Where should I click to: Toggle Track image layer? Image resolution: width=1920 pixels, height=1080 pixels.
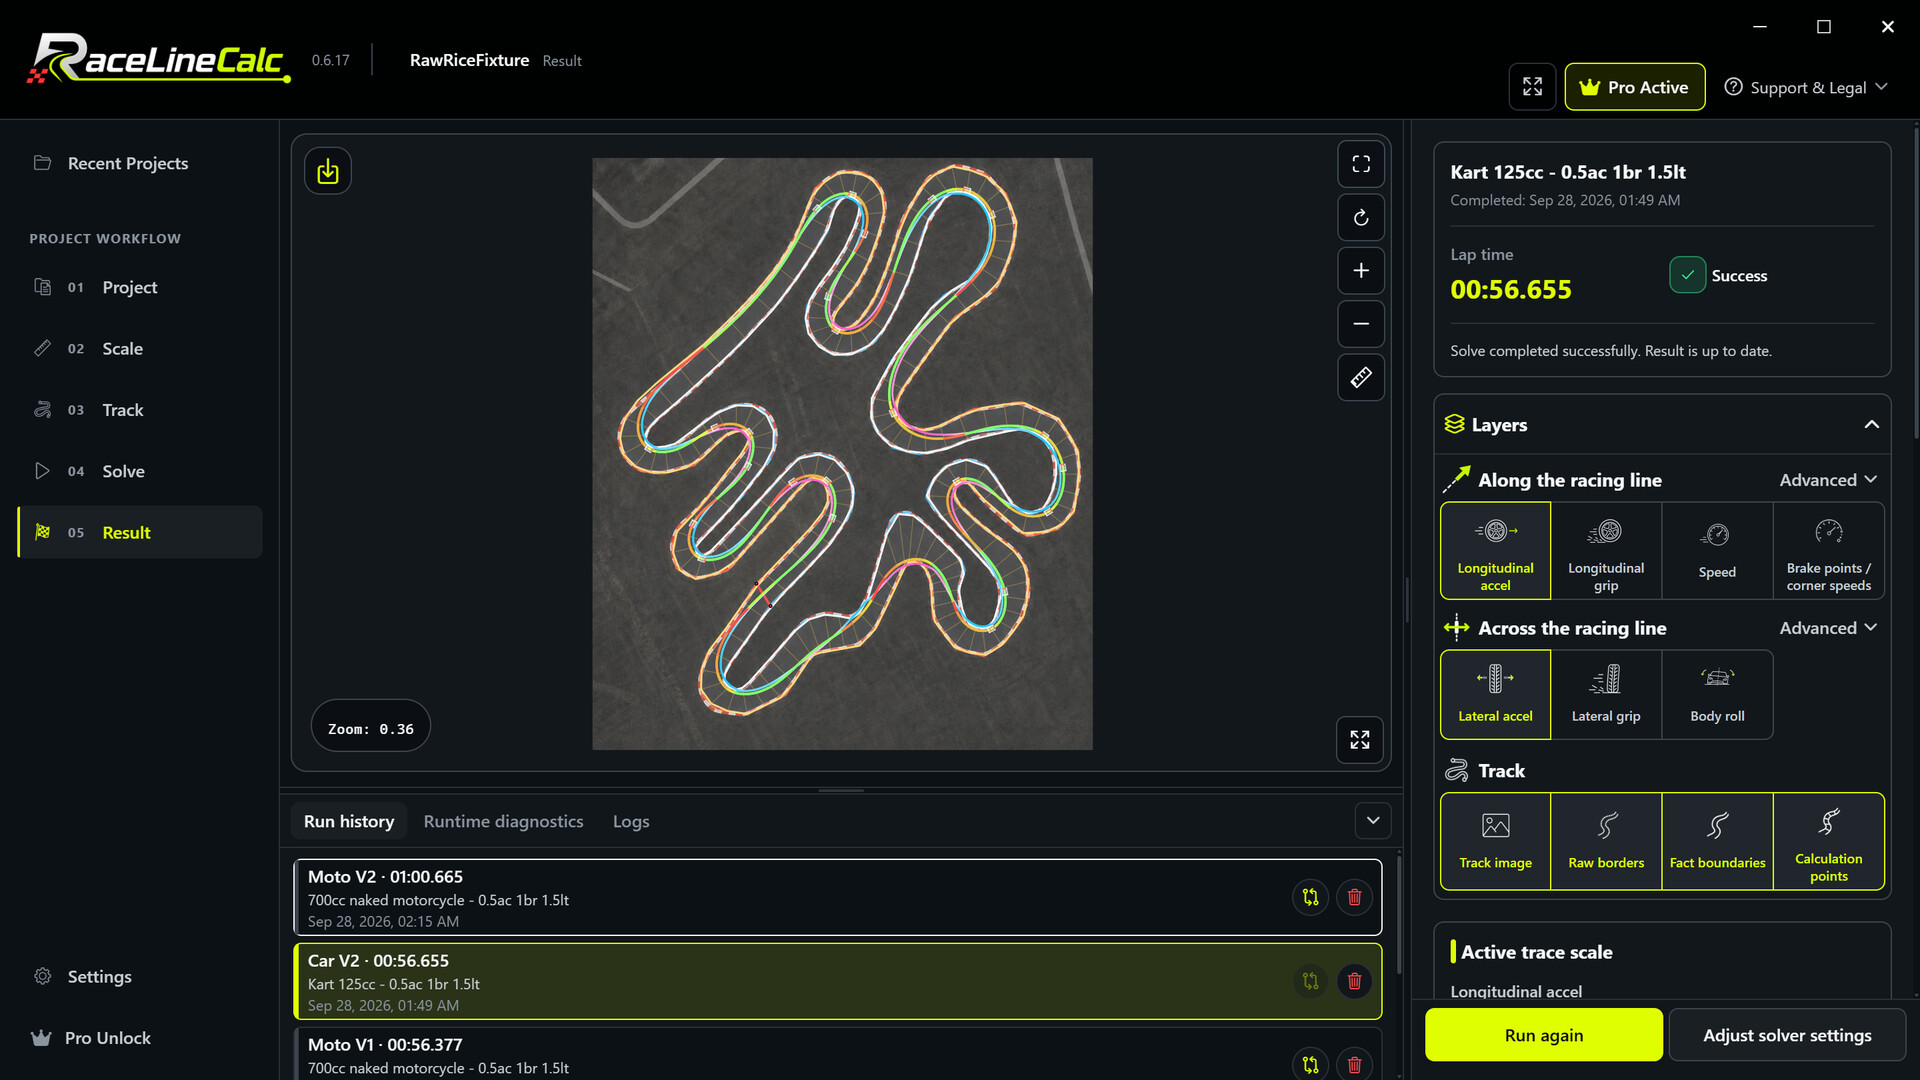click(x=1495, y=841)
